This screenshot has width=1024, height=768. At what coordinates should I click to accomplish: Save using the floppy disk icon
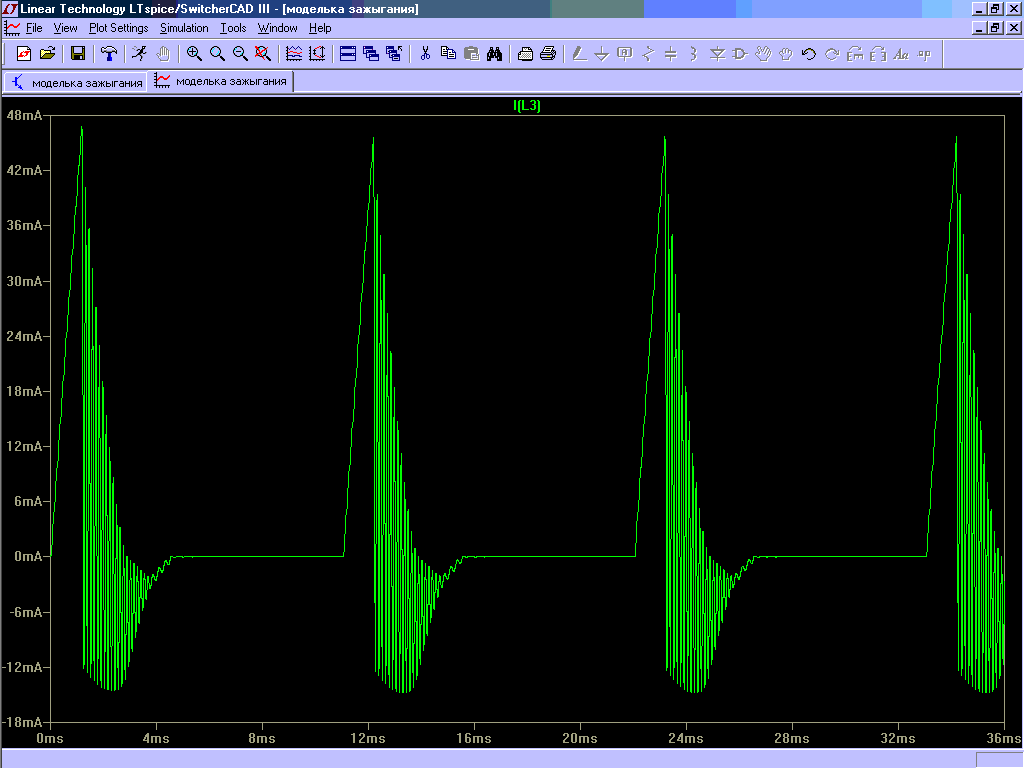78,53
